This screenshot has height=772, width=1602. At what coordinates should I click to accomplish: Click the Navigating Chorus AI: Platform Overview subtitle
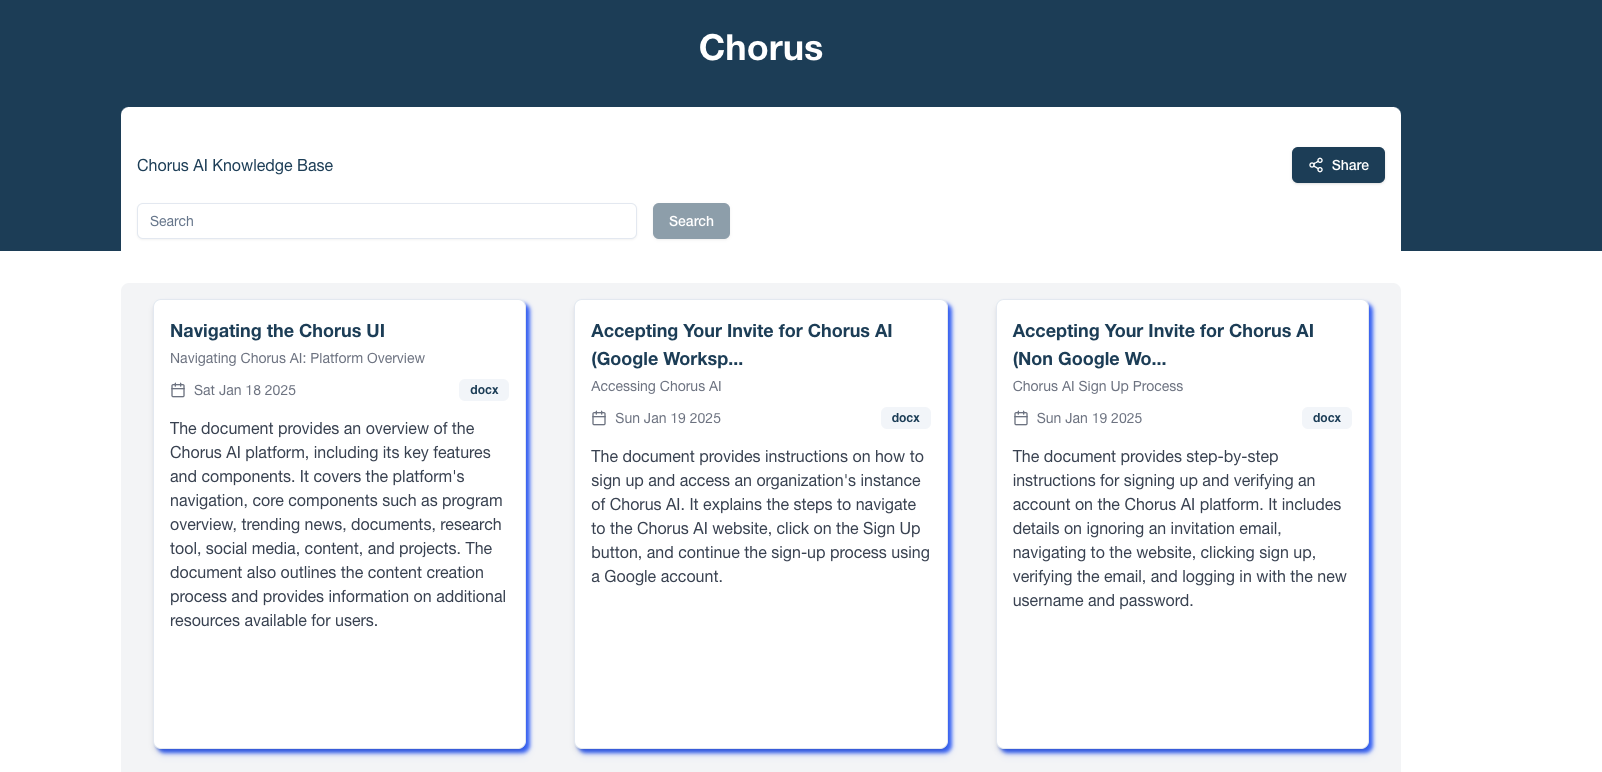(x=297, y=358)
